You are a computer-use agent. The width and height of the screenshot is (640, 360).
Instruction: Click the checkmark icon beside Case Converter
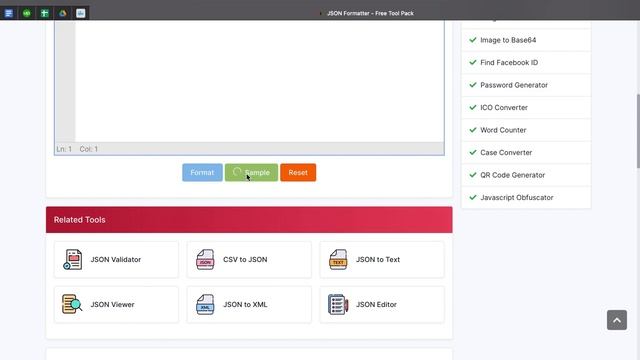473,152
